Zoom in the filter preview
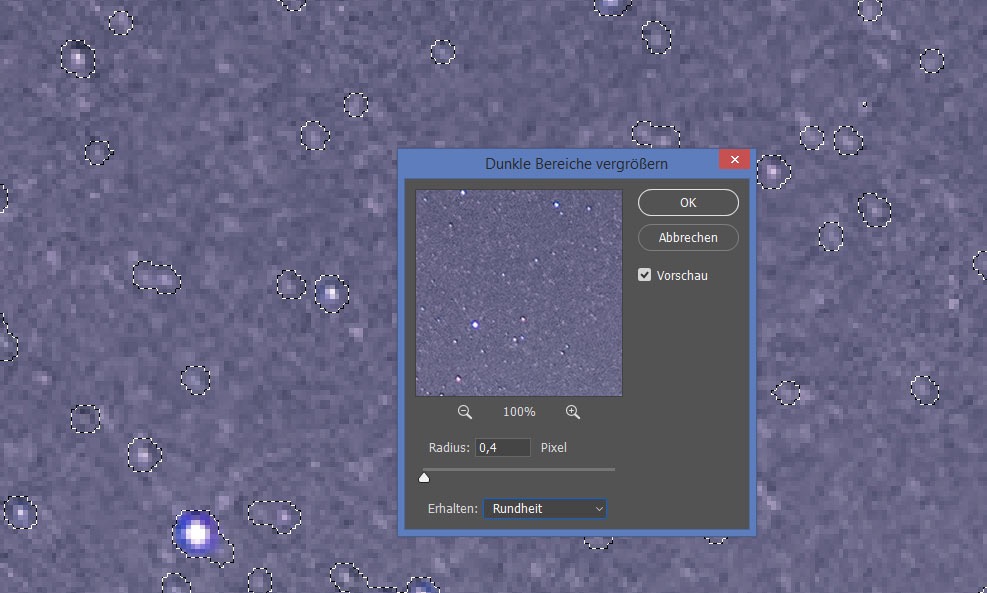The width and height of the screenshot is (987, 593). click(573, 412)
